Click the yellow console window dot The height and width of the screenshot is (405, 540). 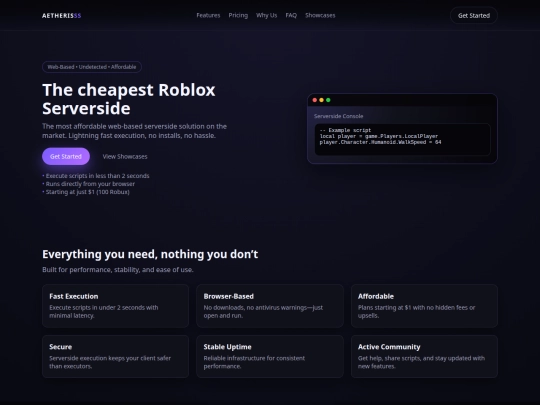321,100
